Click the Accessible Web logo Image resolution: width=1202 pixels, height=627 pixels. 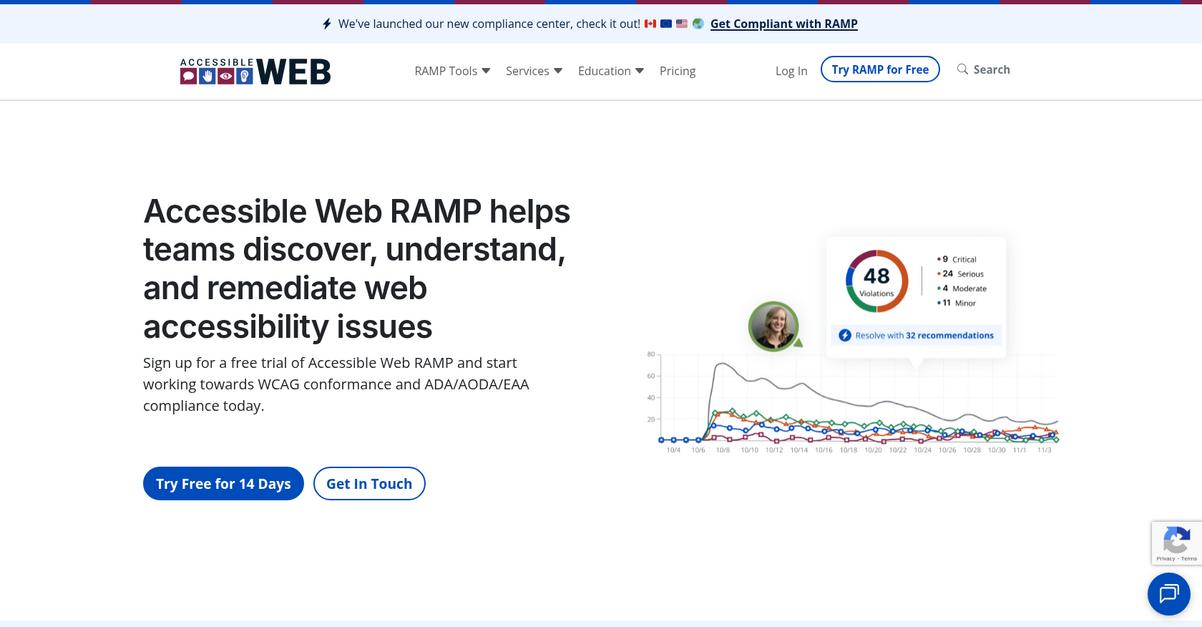tap(255, 71)
